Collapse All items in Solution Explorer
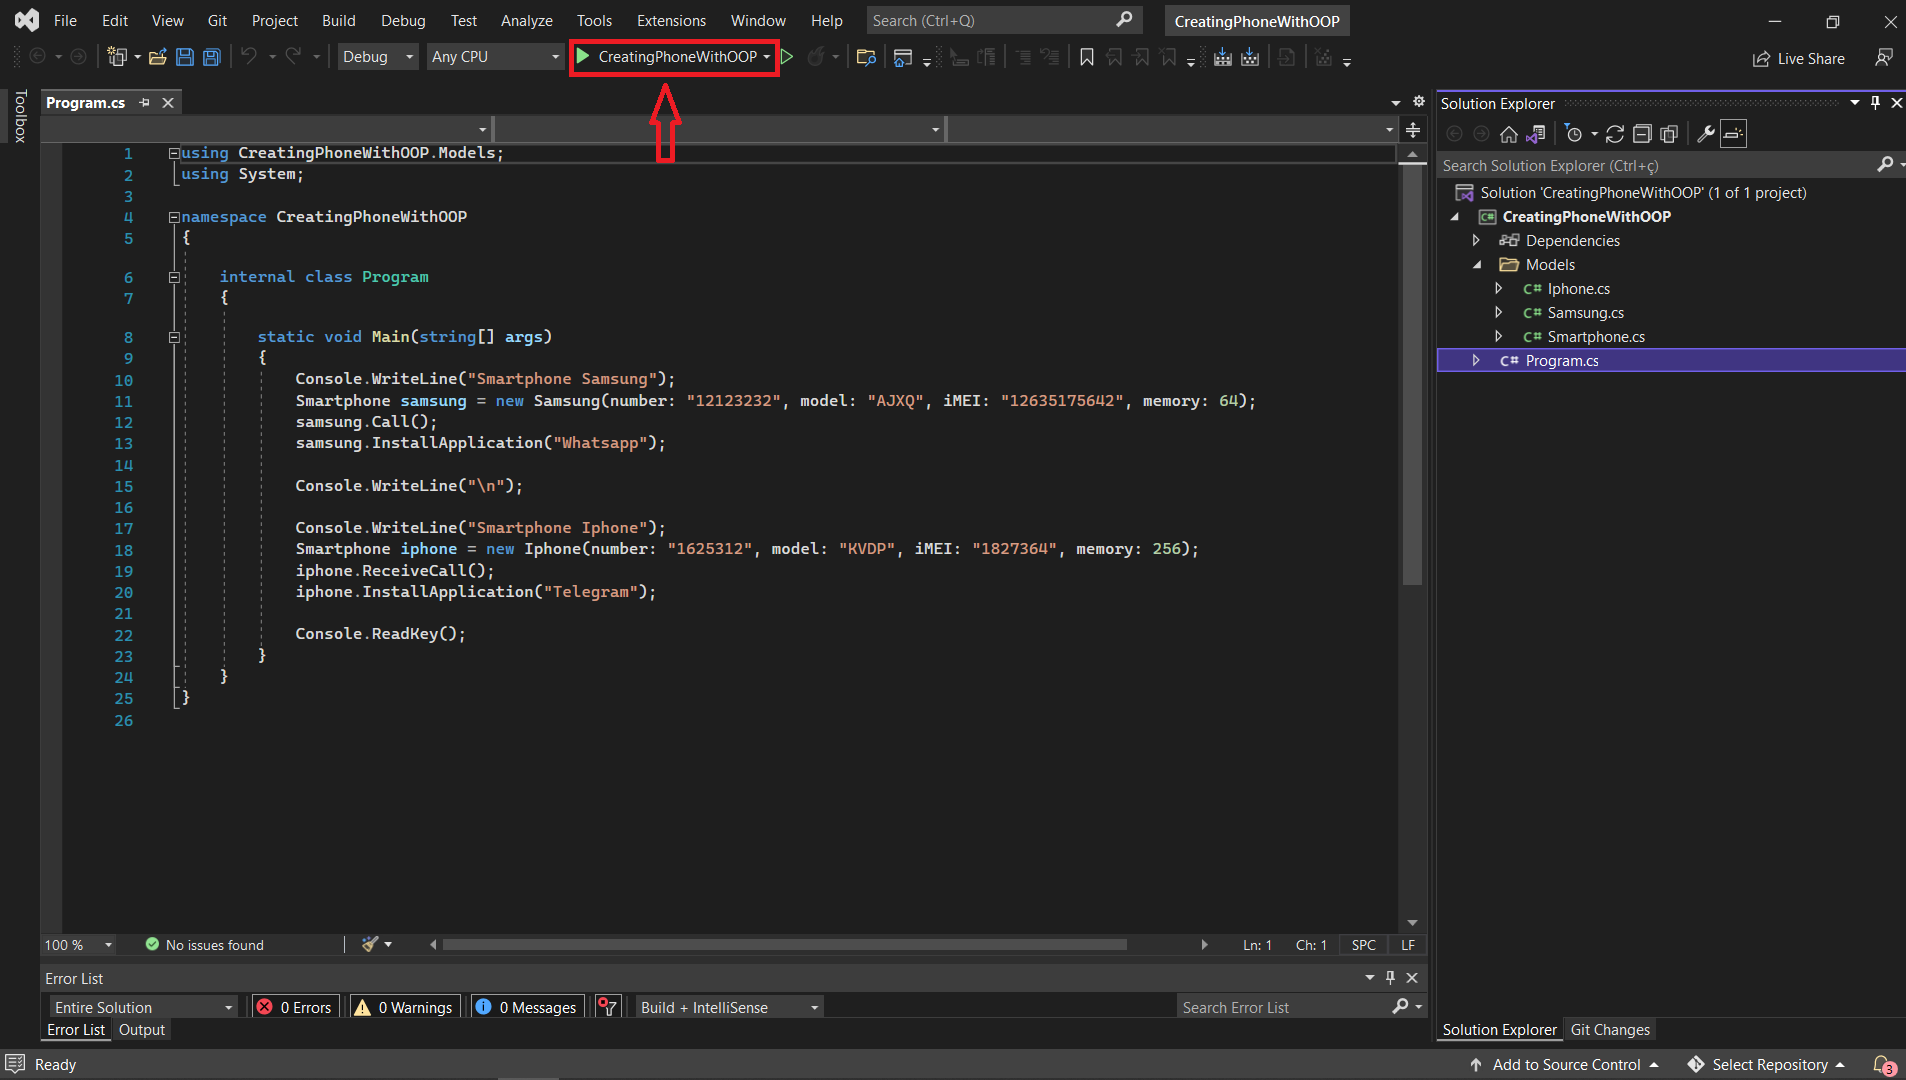 click(x=1641, y=134)
